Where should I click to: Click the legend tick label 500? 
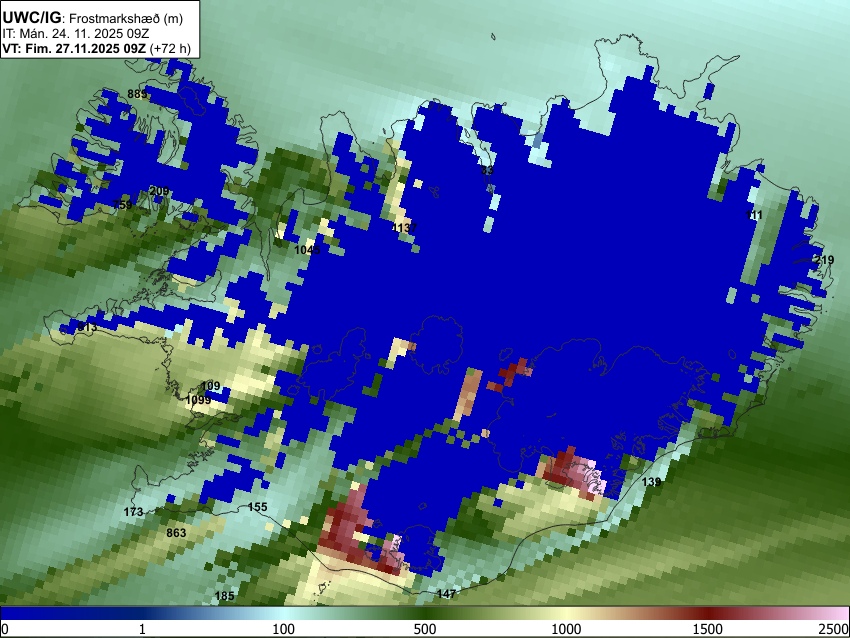click(424, 629)
